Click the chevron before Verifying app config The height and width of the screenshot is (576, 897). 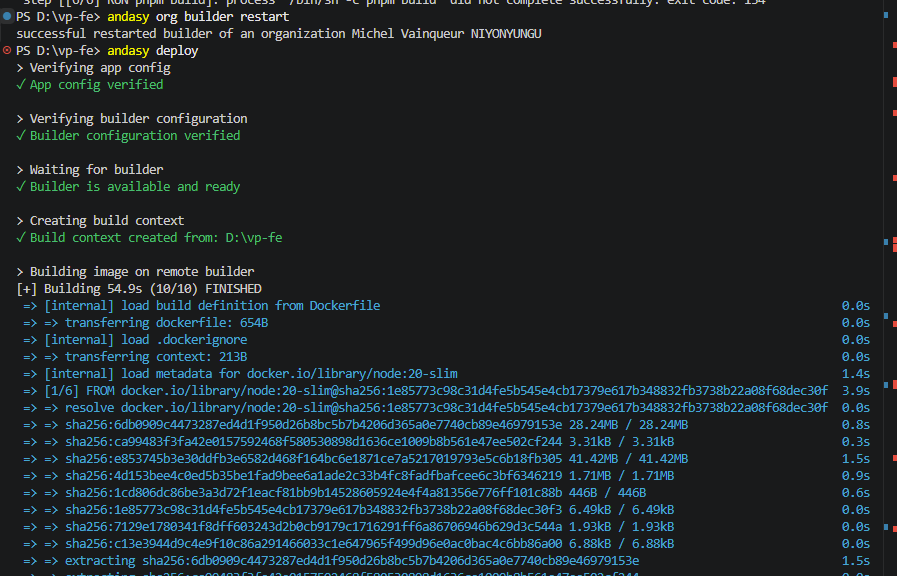(x=21, y=68)
